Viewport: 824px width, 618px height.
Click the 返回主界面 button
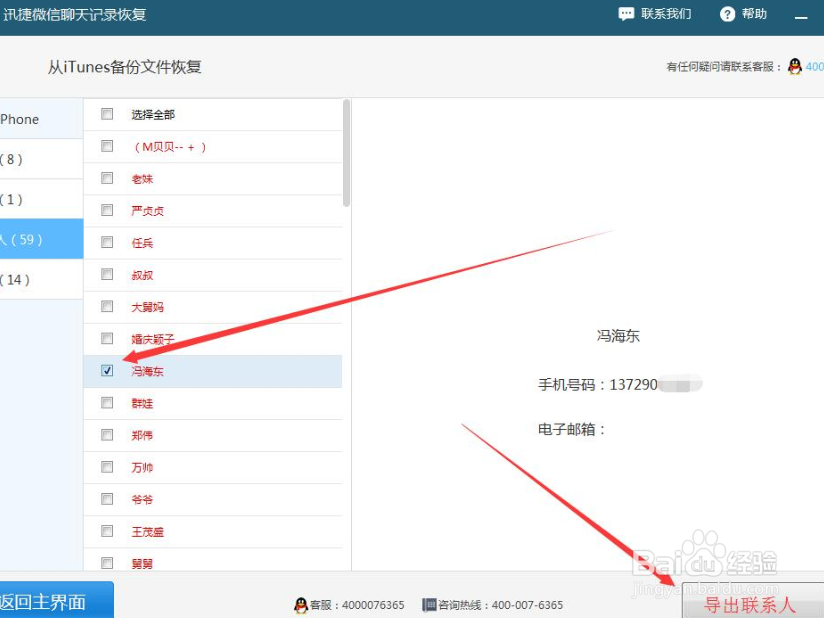pos(56,600)
